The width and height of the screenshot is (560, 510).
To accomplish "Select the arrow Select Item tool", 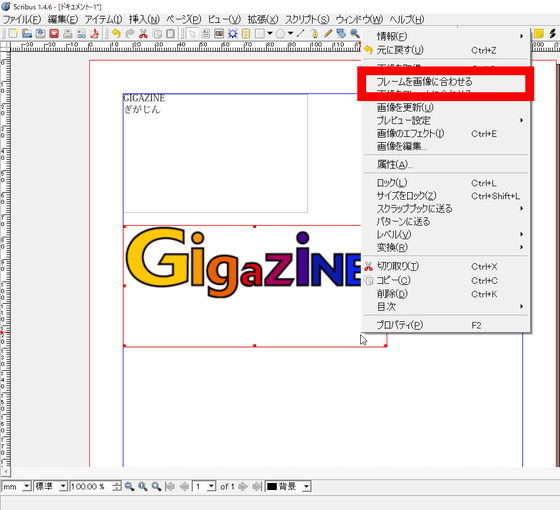I will click(x=192, y=34).
